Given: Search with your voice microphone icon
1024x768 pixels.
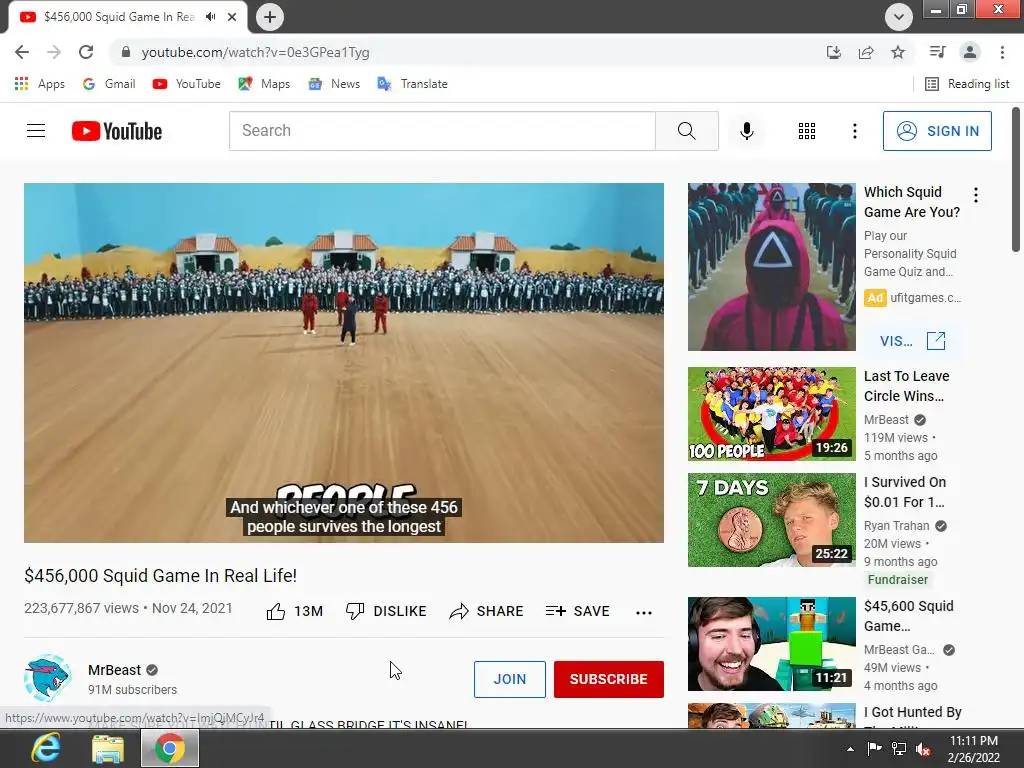Looking at the screenshot, I should (x=746, y=131).
